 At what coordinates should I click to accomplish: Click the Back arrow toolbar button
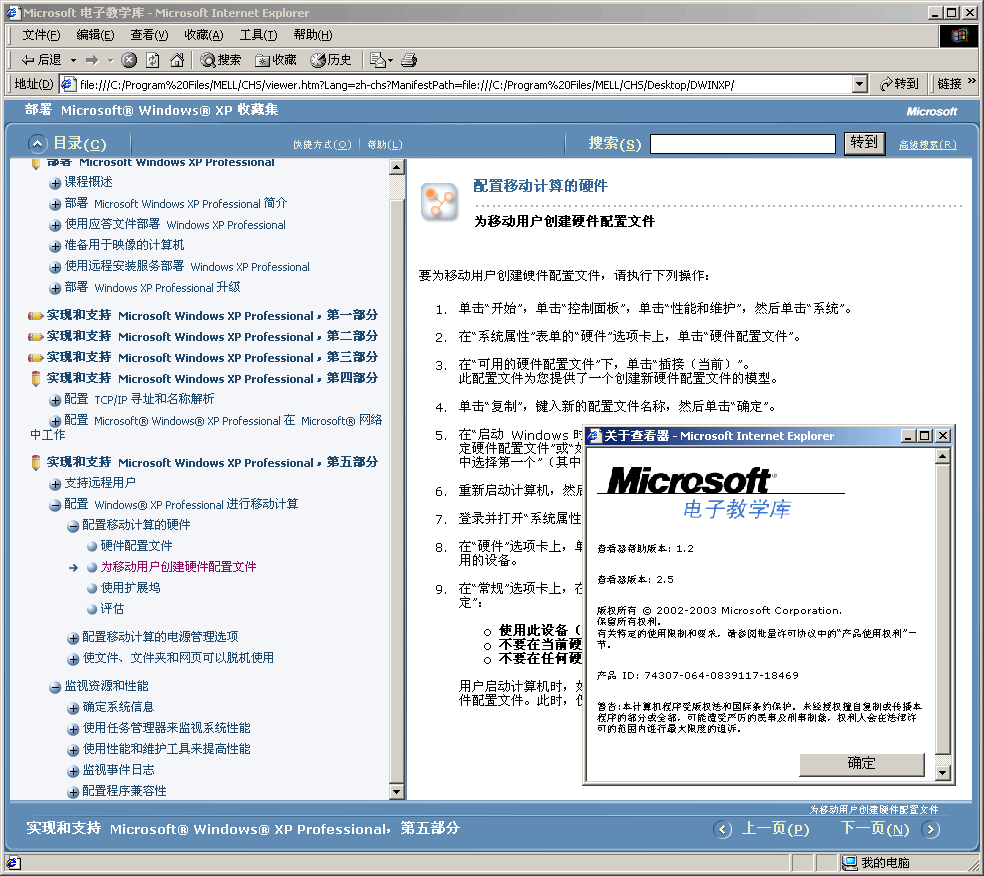click(41, 60)
